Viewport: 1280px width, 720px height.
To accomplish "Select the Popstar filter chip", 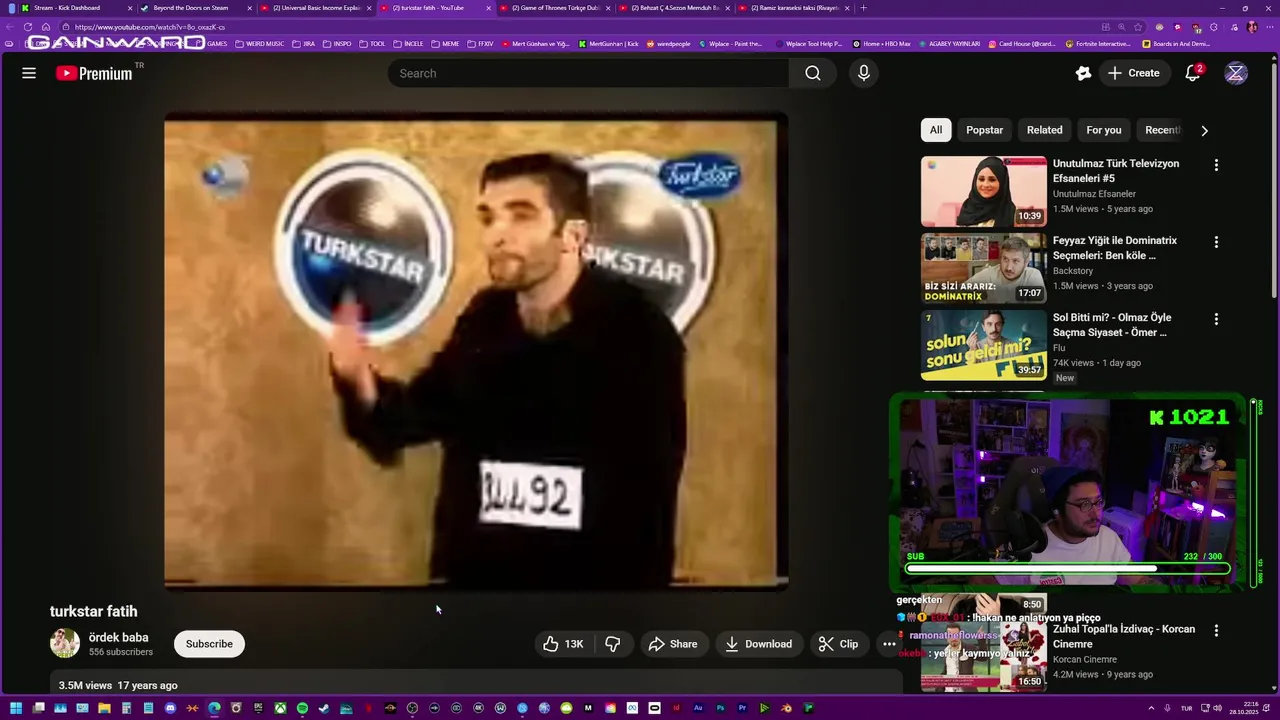I will (x=984, y=130).
